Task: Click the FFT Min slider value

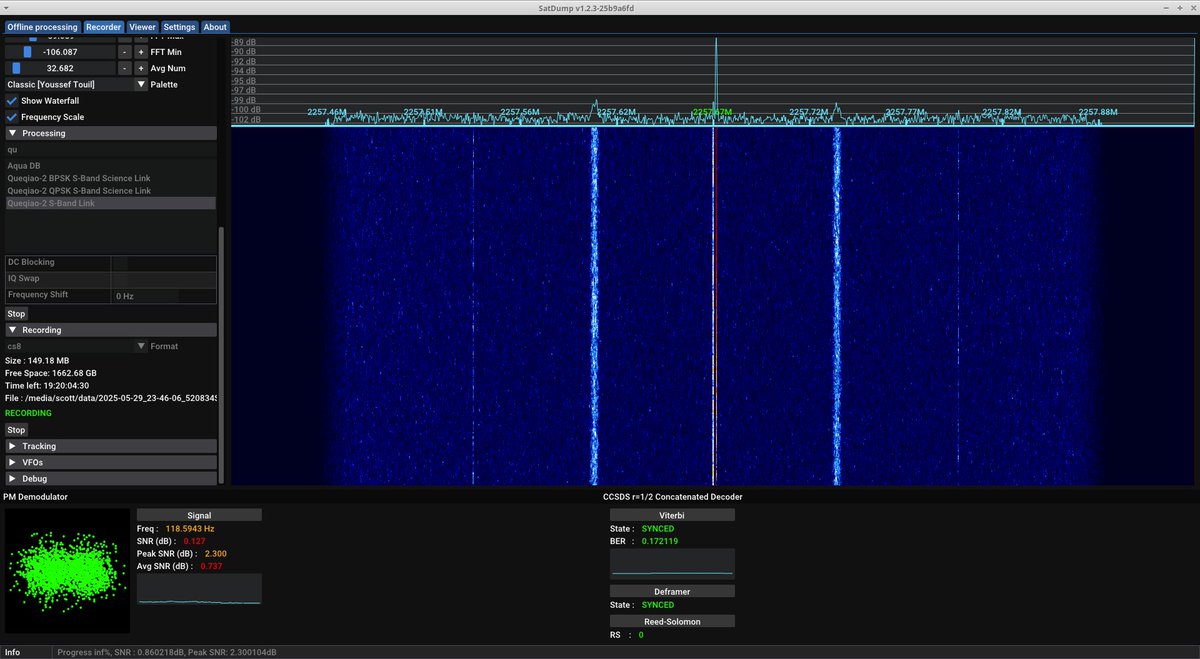Action: click(x=60, y=52)
